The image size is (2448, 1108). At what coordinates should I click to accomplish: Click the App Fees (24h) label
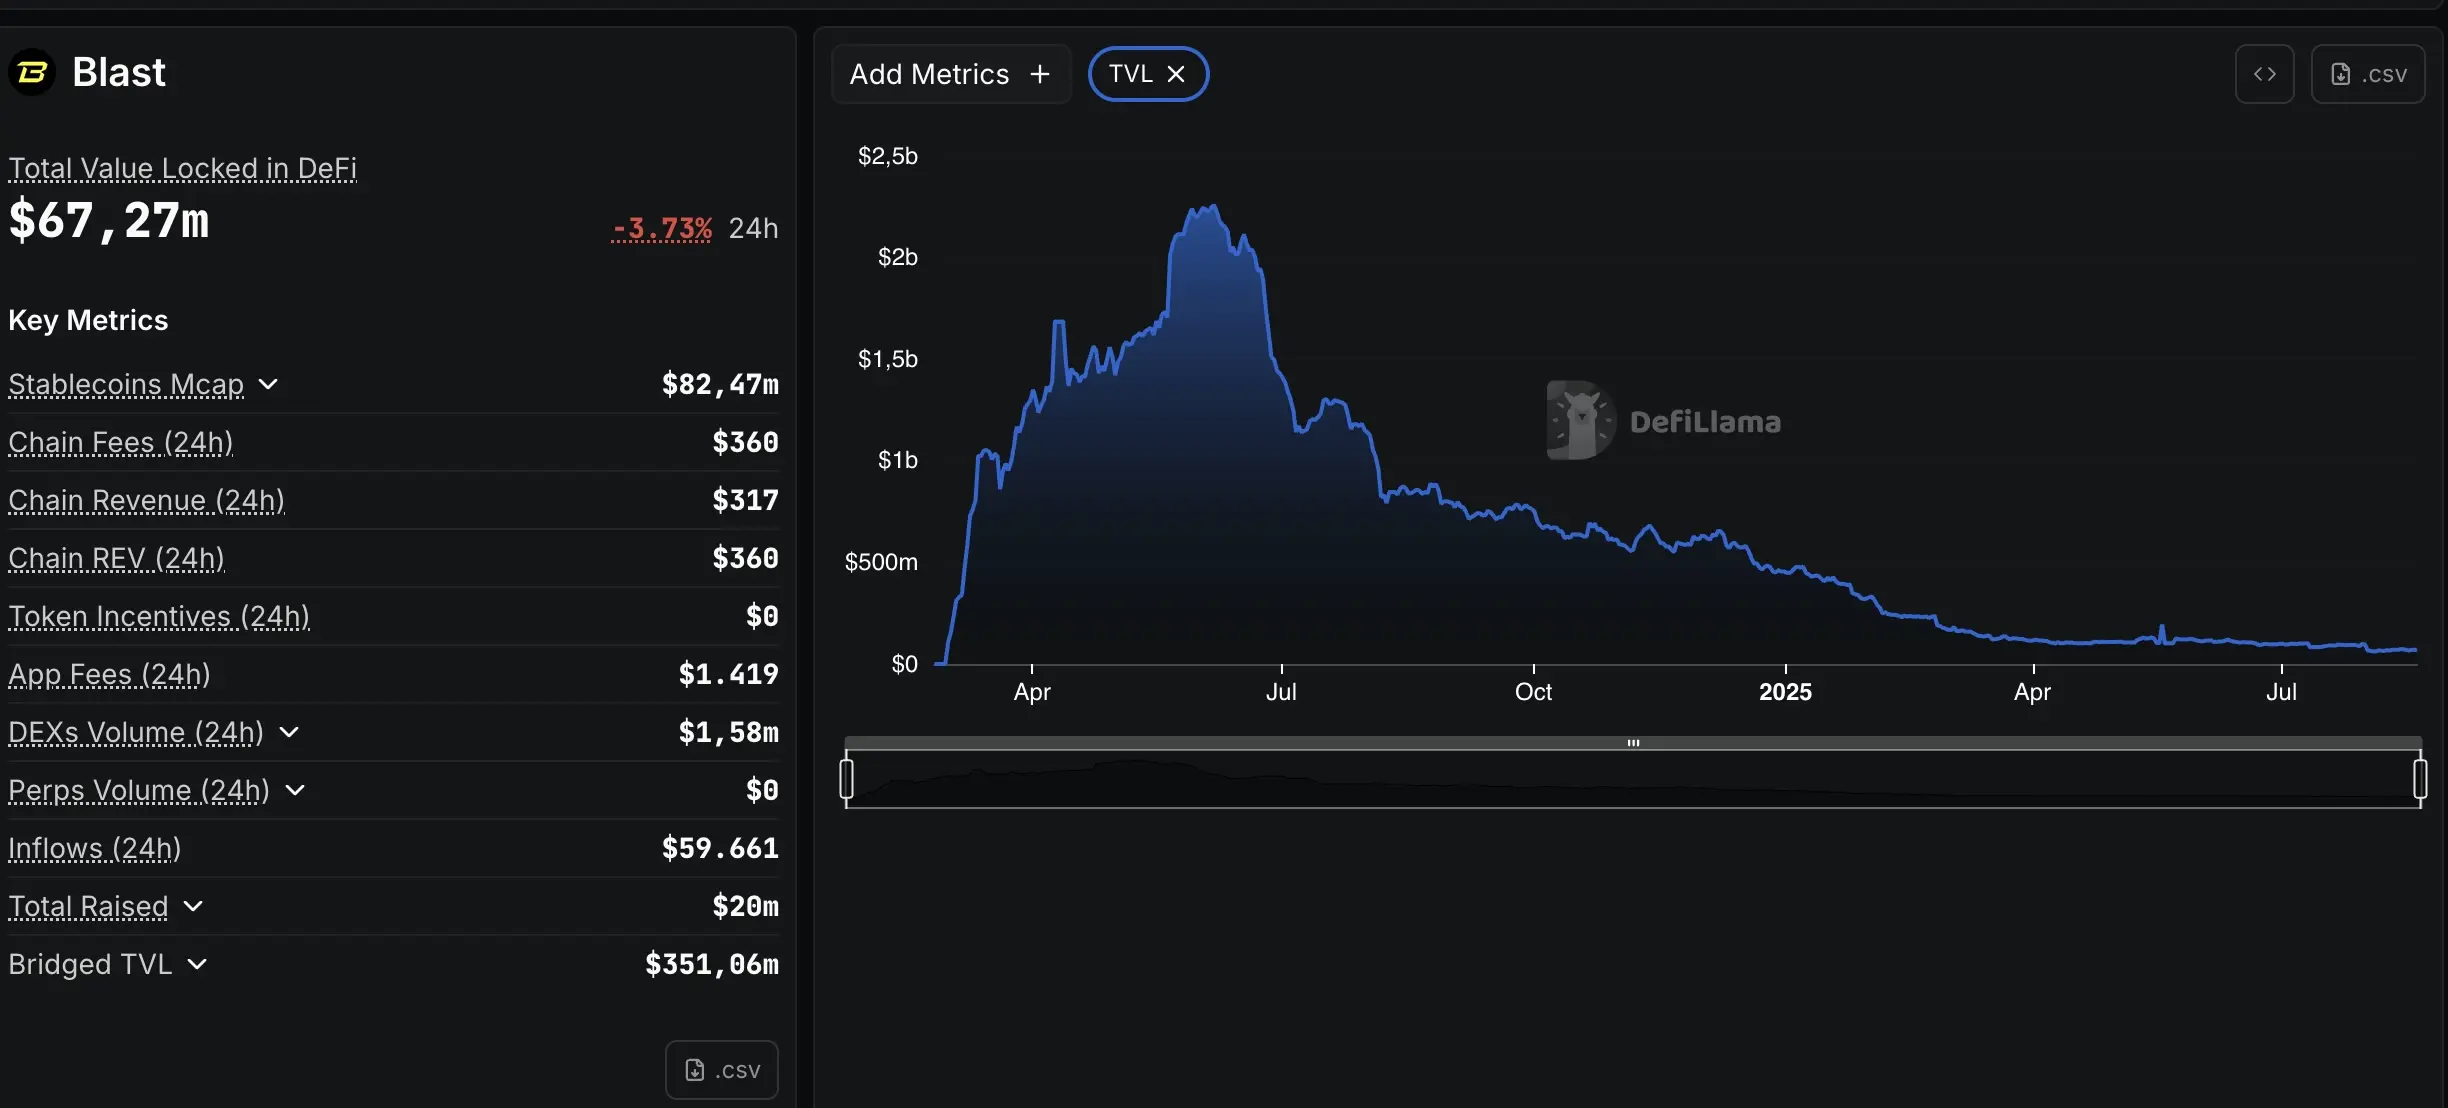pyautogui.click(x=110, y=674)
